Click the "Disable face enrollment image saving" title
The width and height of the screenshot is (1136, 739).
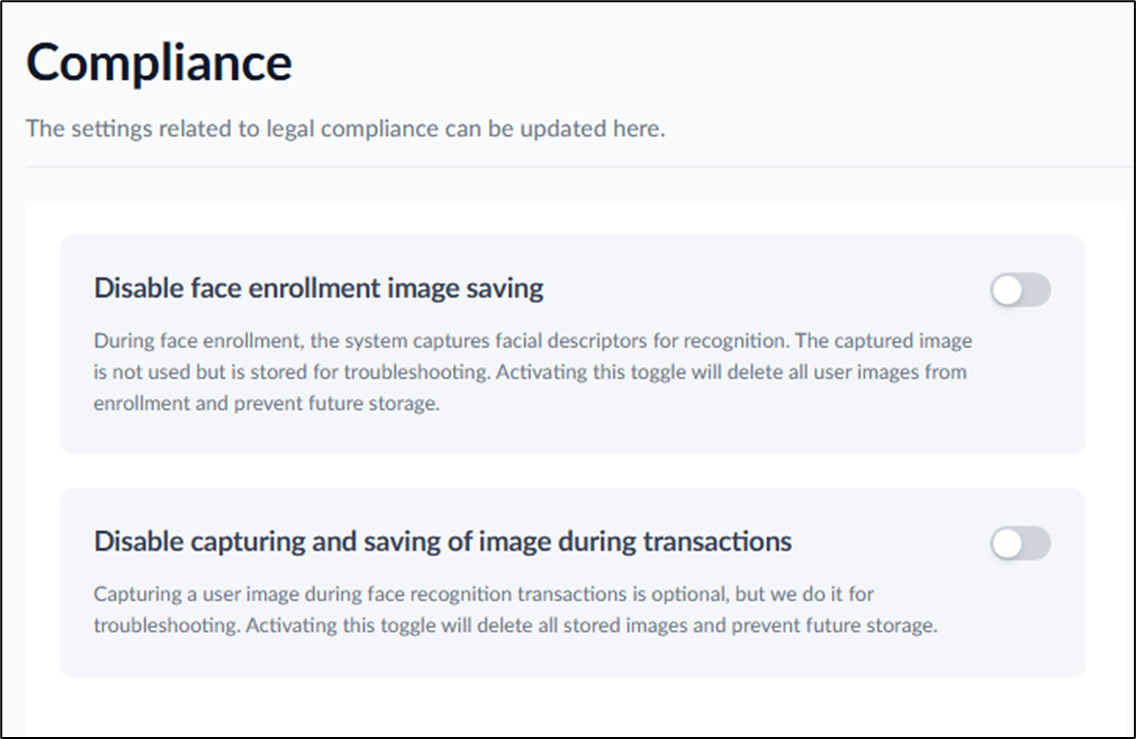tap(319, 288)
